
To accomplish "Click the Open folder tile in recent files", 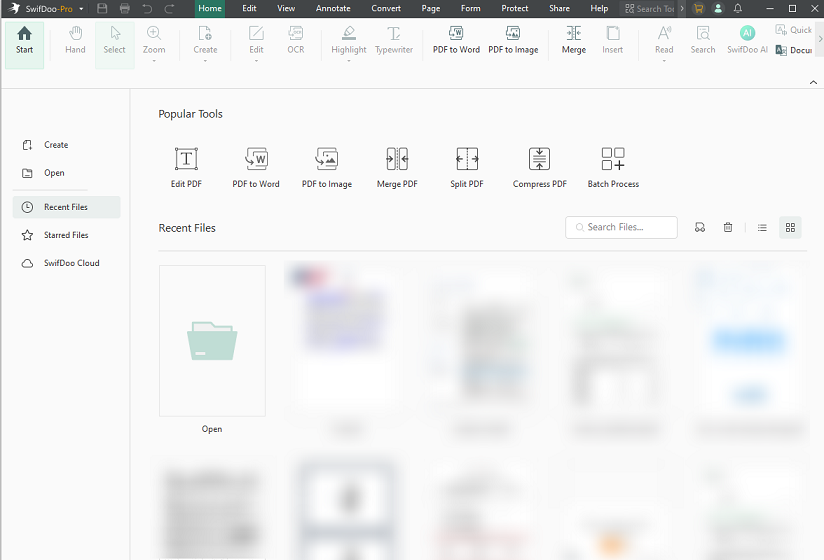I will point(212,340).
